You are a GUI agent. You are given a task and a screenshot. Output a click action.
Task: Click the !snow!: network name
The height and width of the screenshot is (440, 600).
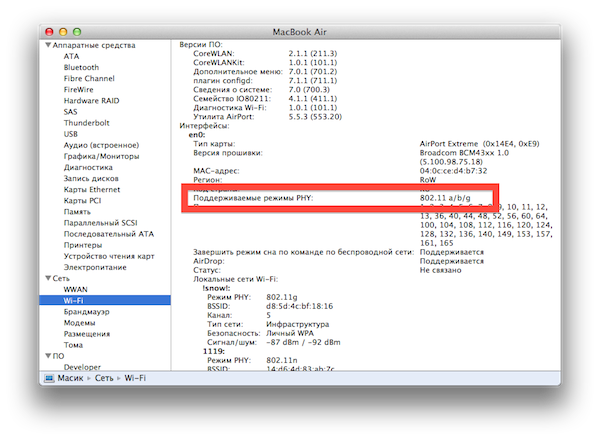(216, 288)
